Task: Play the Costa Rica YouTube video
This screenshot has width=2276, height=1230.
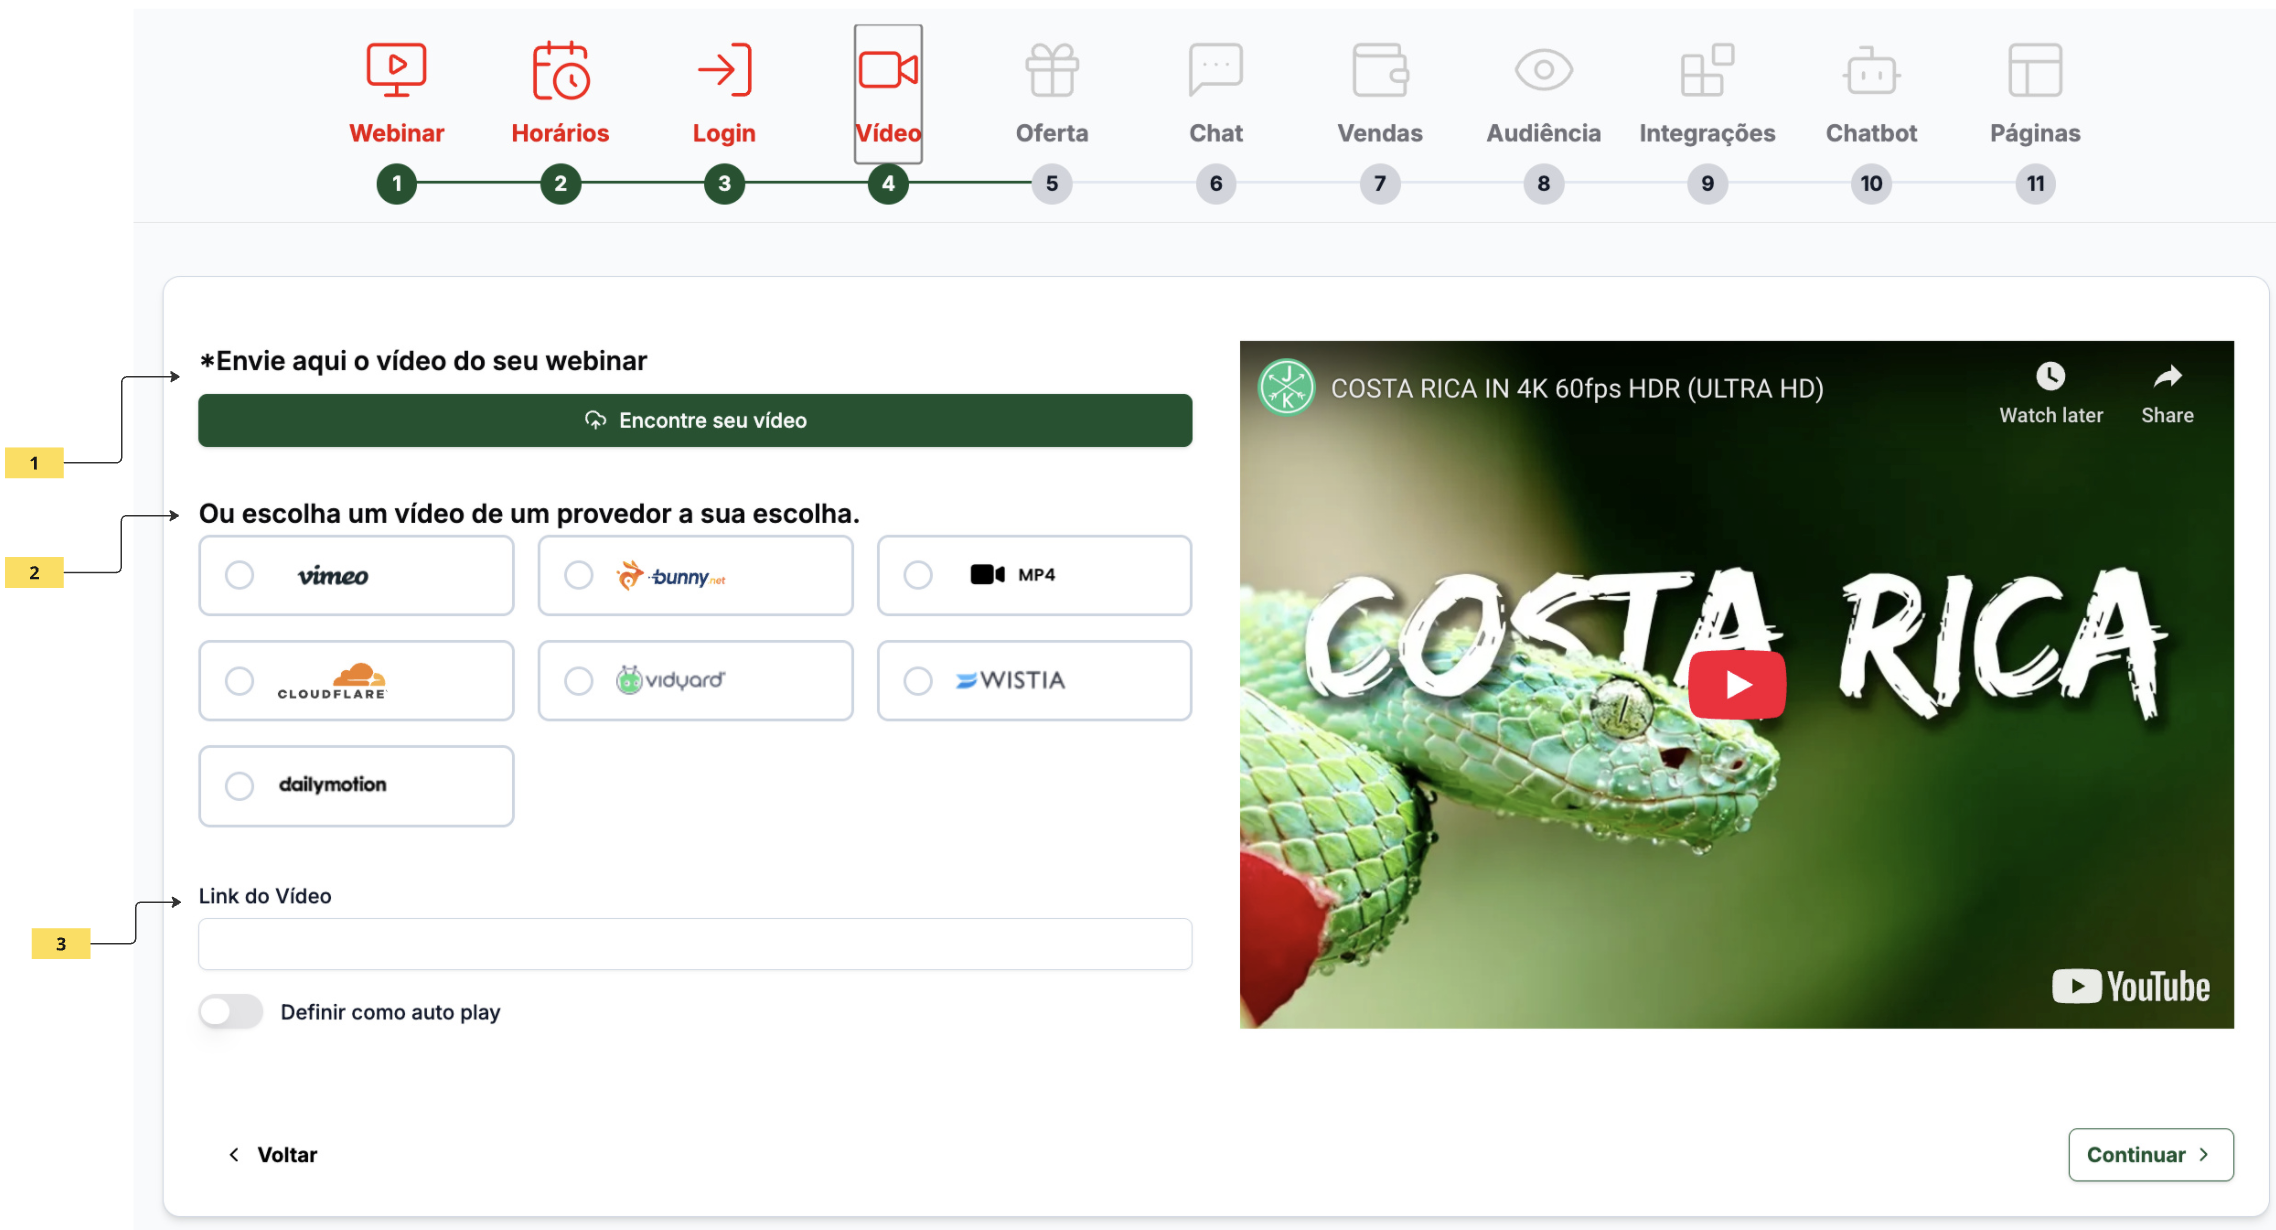Action: [x=1737, y=685]
